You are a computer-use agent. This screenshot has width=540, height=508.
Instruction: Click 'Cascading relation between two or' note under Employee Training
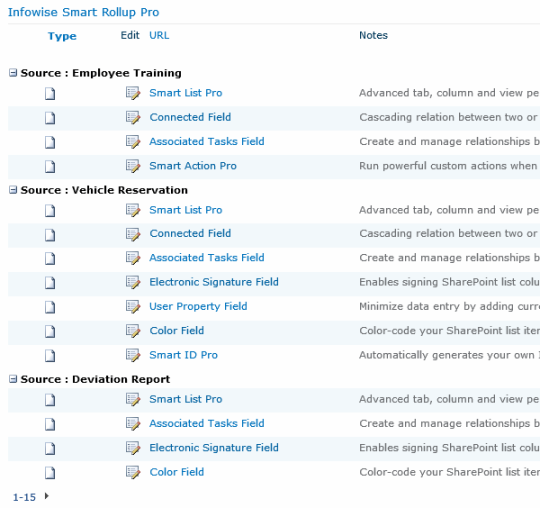pyautogui.click(x=448, y=117)
